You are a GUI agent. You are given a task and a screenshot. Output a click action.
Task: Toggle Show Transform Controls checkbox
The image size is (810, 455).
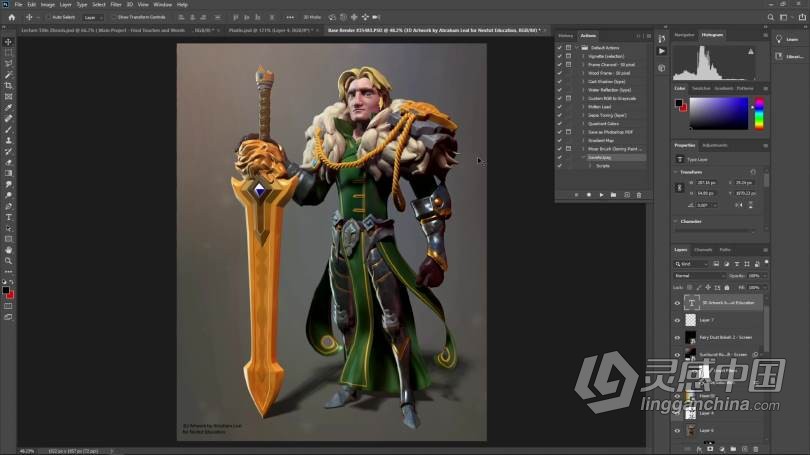click(114, 17)
